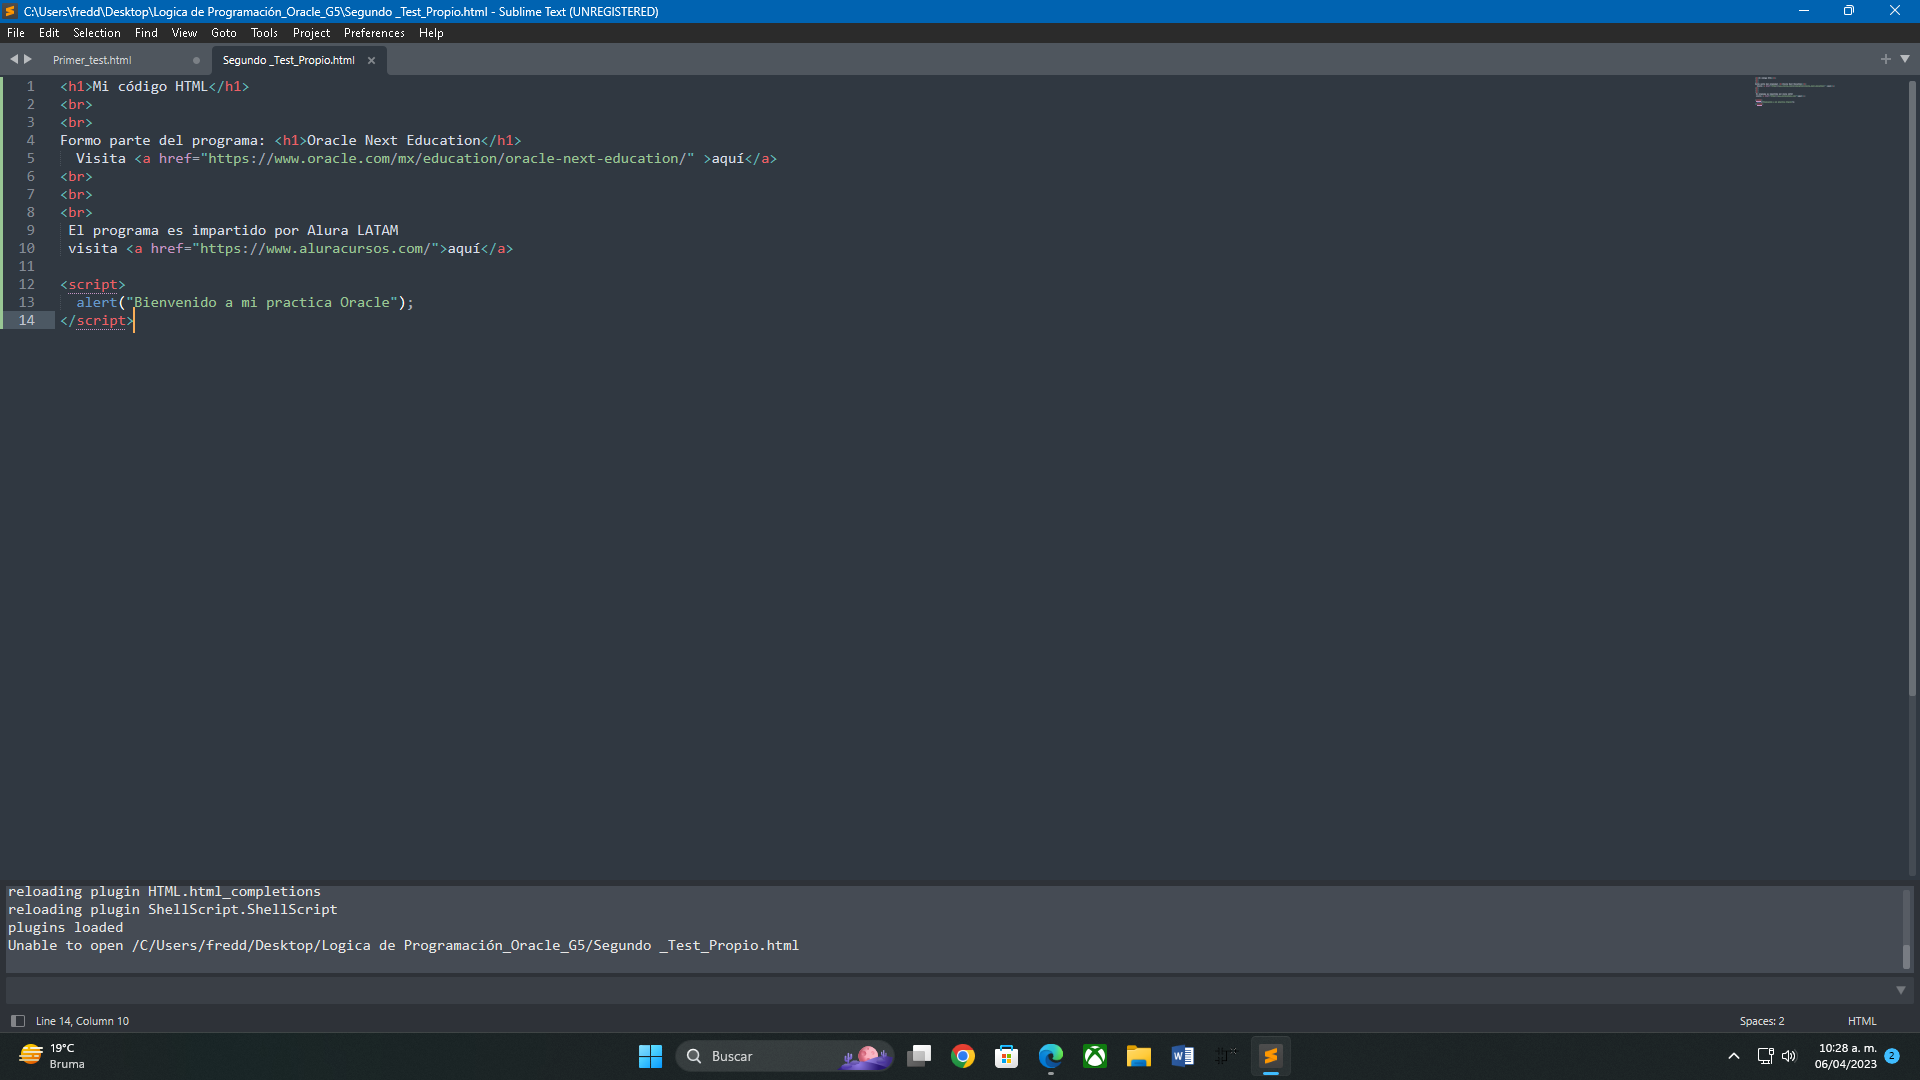Close the Segundo _Test_Propio.html tab
The height and width of the screenshot is (1080, 1920).
click(371, 60)
